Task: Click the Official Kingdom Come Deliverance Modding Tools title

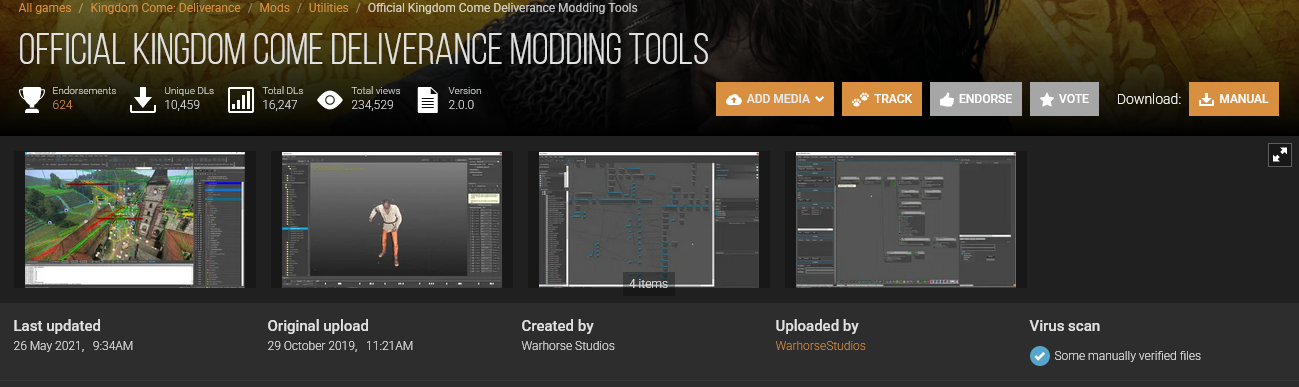Action: (364, 48)
